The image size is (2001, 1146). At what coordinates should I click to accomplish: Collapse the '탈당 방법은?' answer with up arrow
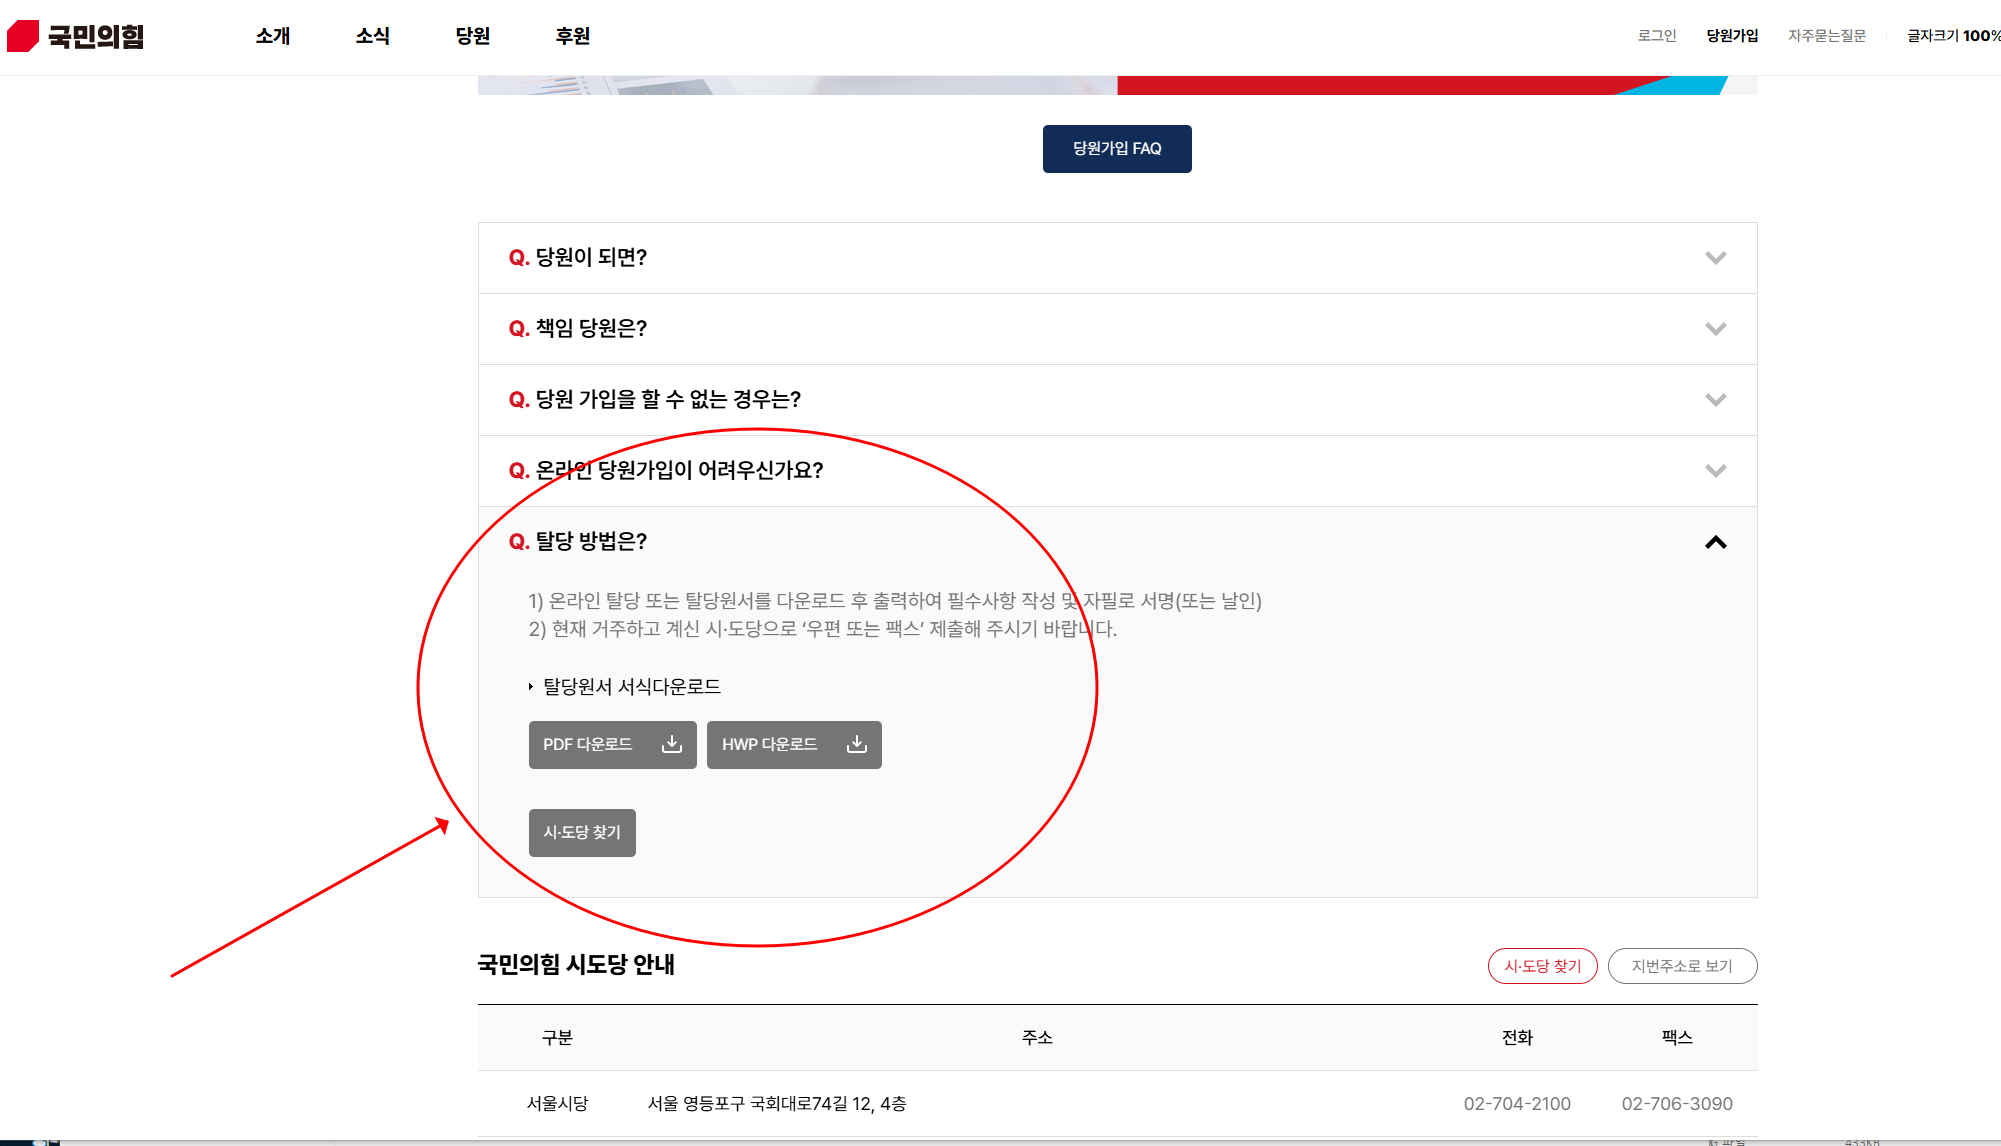1715,542
